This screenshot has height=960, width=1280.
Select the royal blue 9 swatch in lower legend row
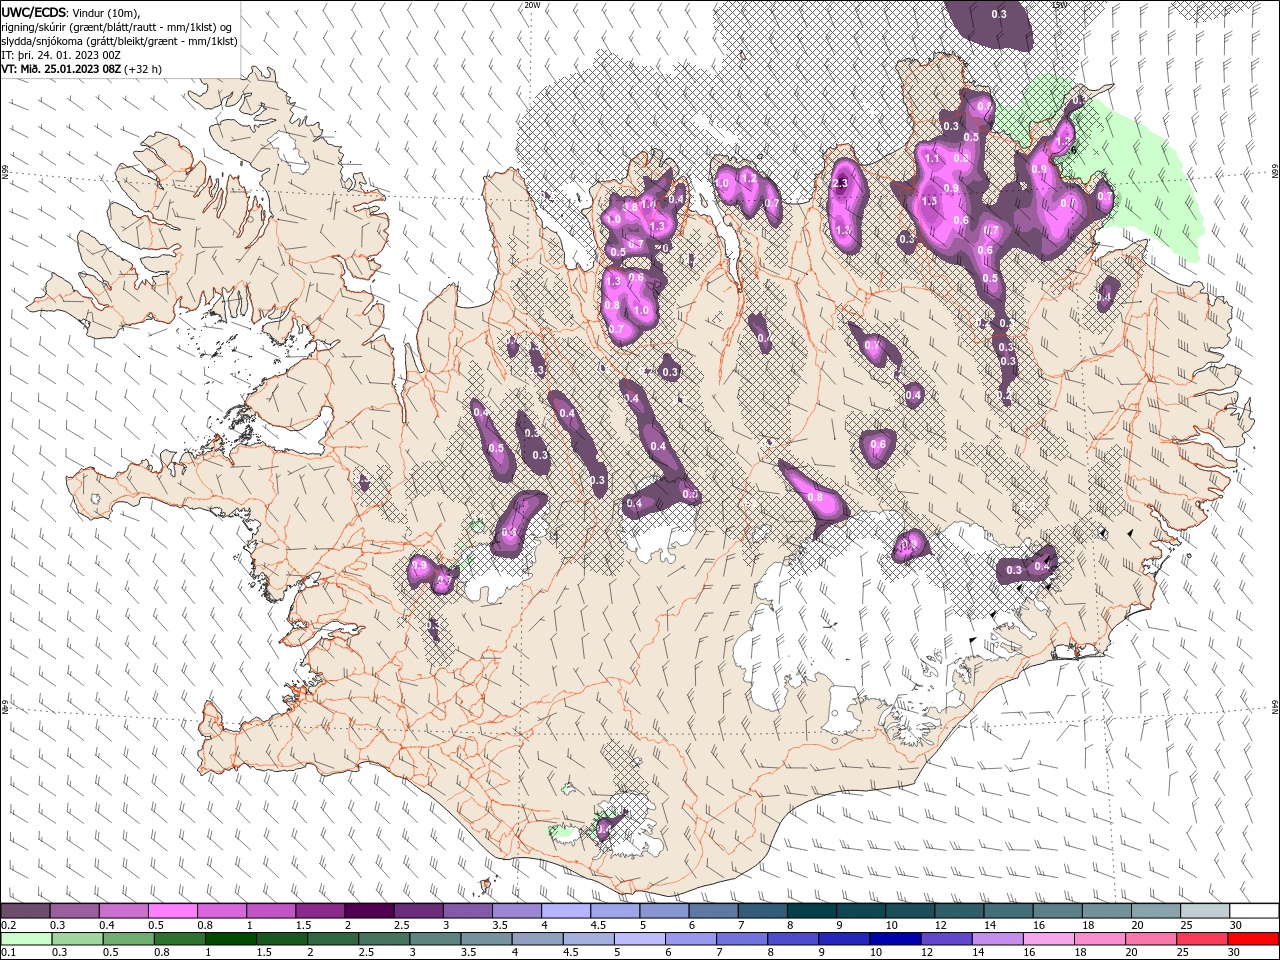[843, 939]
